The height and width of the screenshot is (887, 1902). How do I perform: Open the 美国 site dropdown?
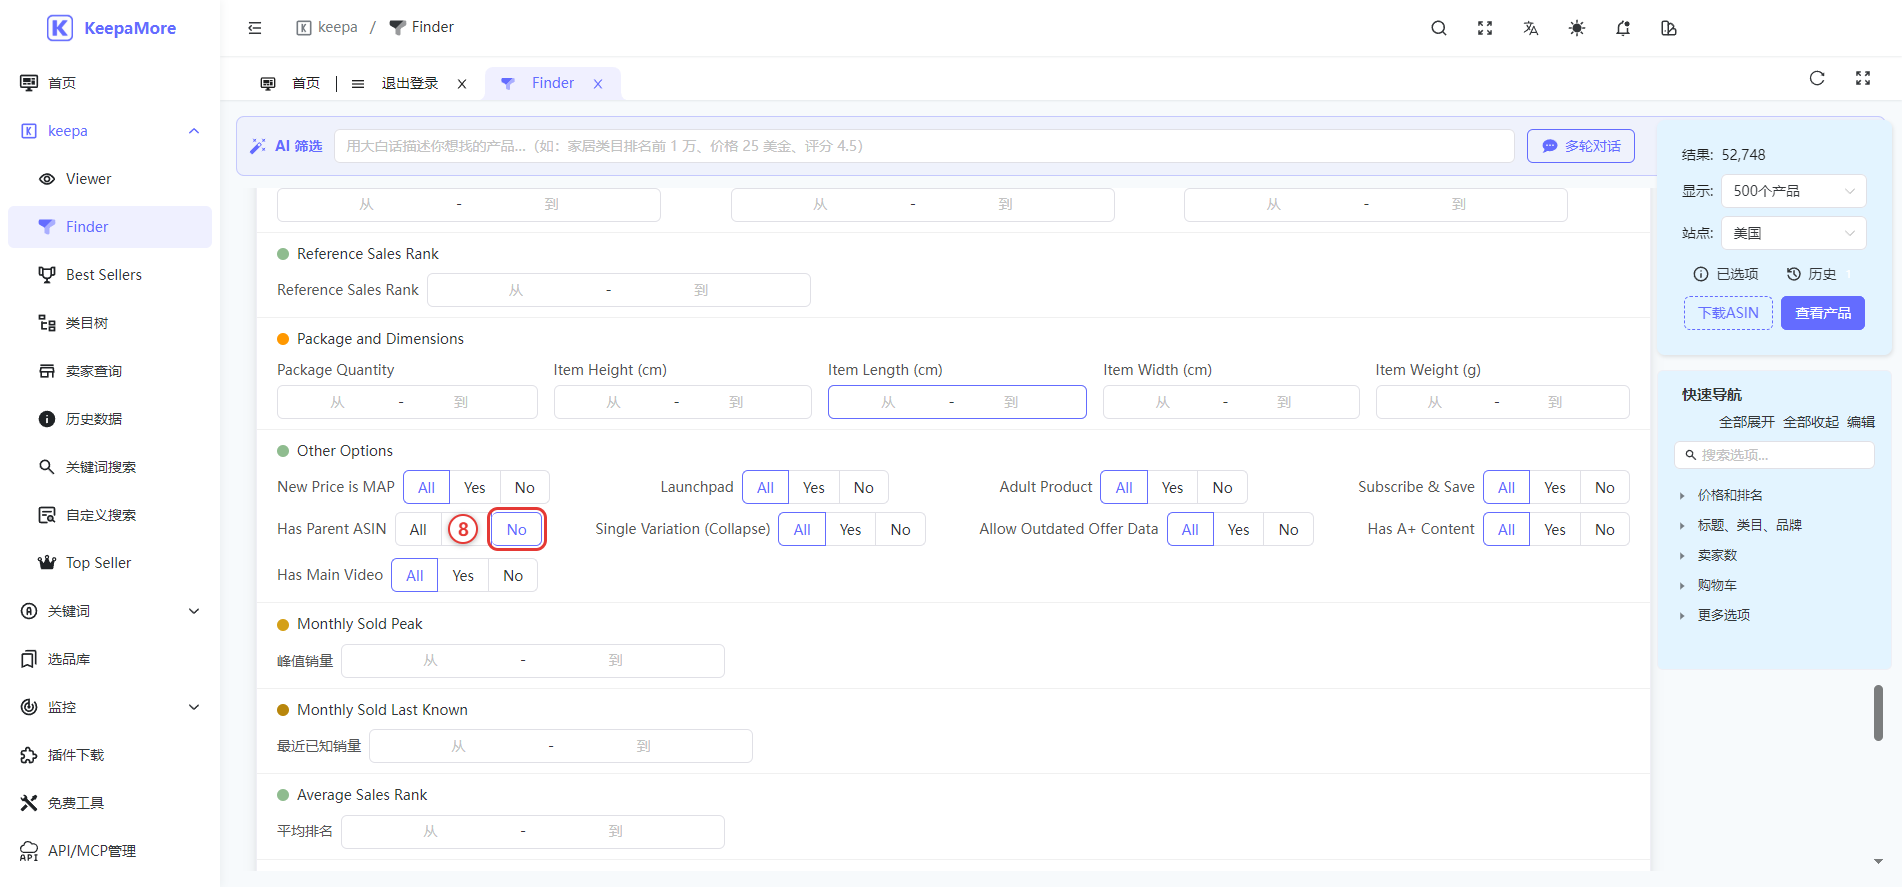(x=1794, y=233)
